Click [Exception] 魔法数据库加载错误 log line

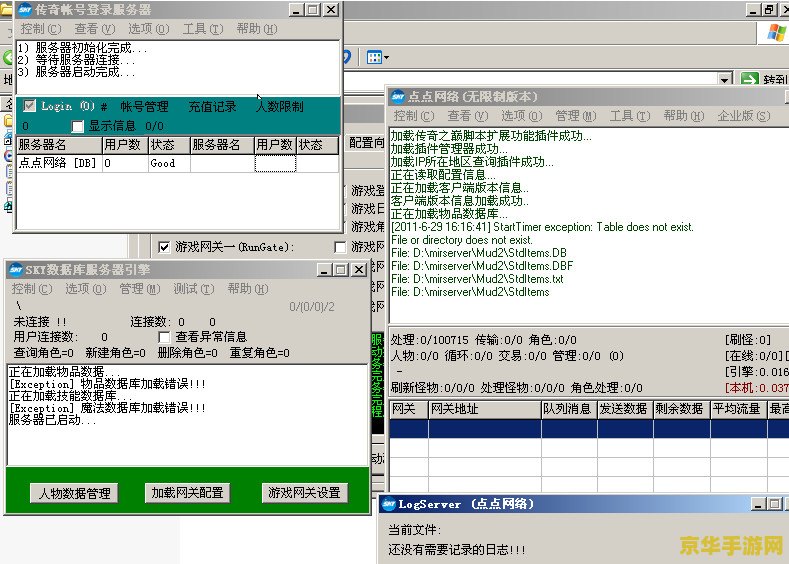click(x=107, y=408)
